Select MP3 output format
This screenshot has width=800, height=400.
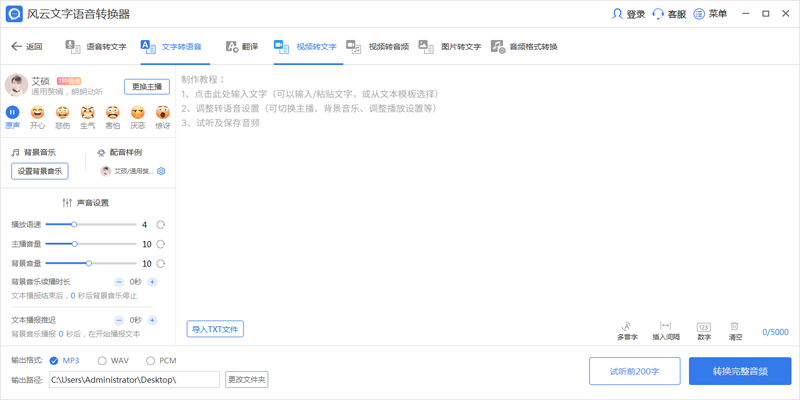click(x=64, y=361)
